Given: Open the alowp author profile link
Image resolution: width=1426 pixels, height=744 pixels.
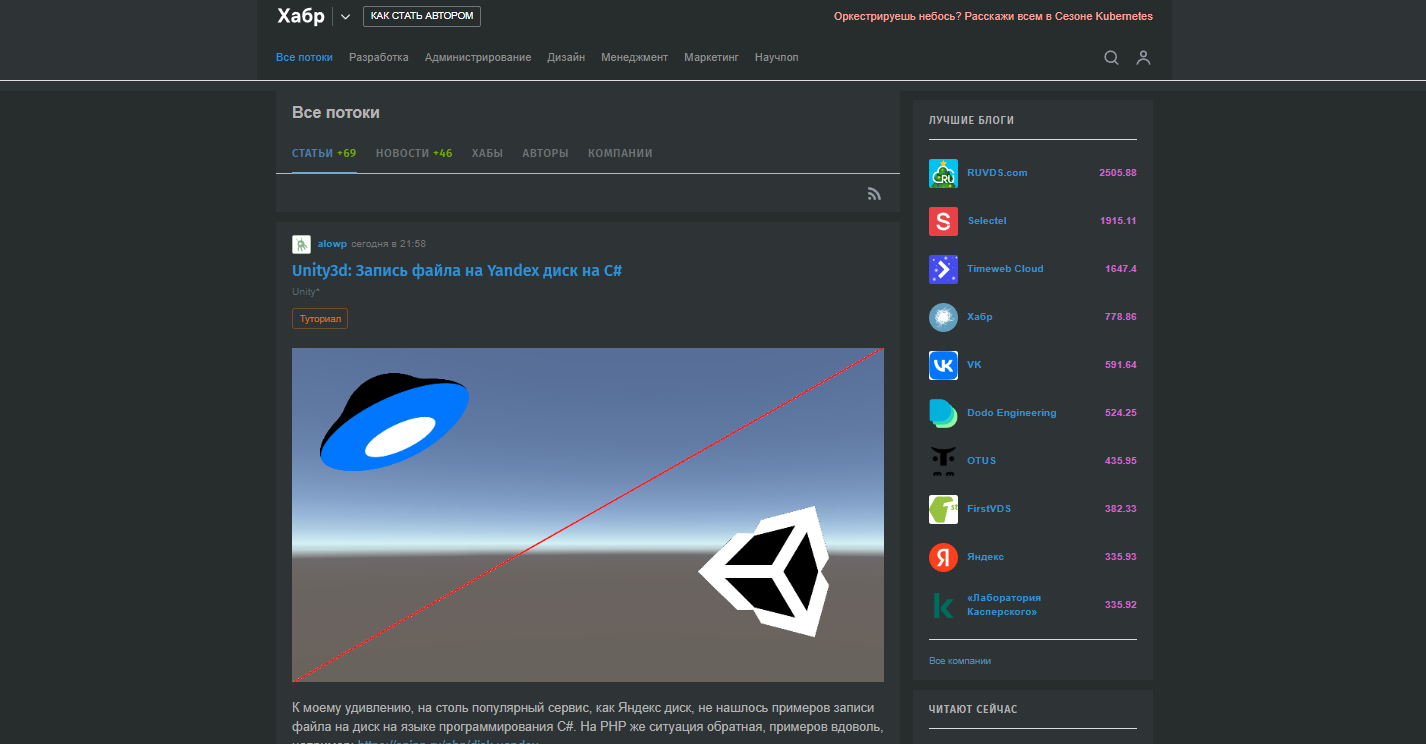Looking at the screenshot, I should [332, 244].
